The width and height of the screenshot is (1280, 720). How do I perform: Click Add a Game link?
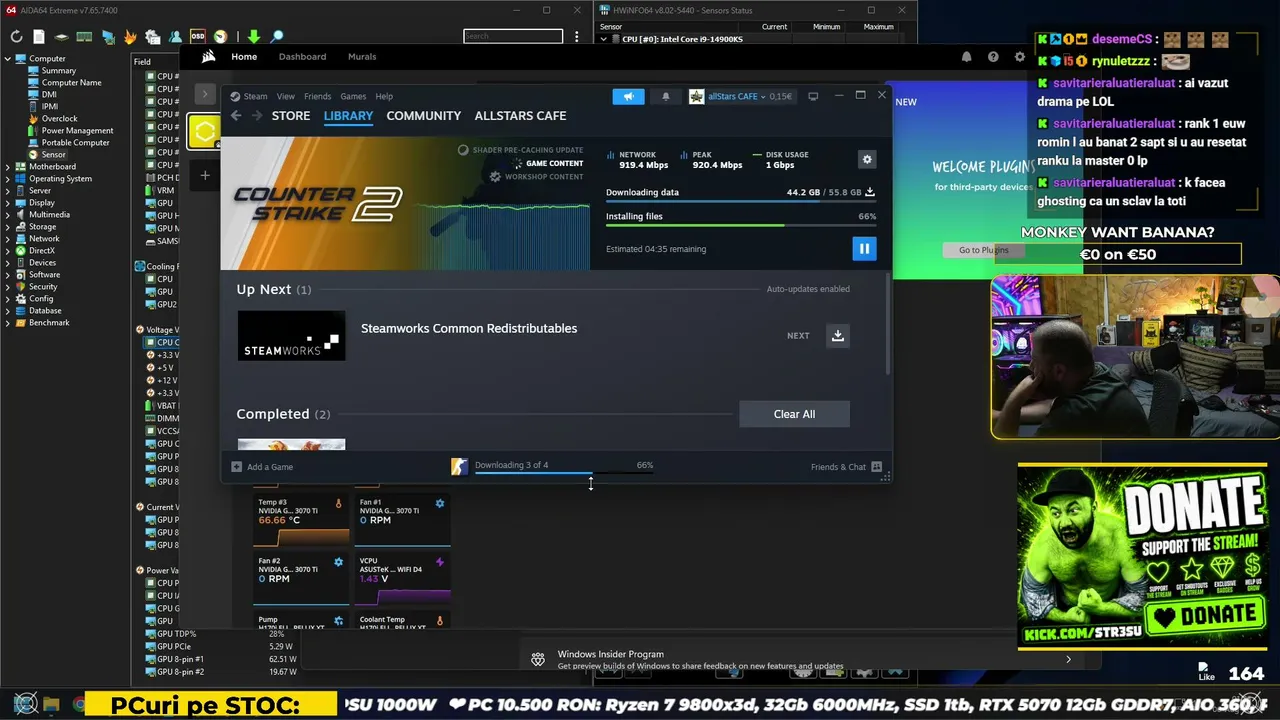pyautogui.click(x=270, y=467)
